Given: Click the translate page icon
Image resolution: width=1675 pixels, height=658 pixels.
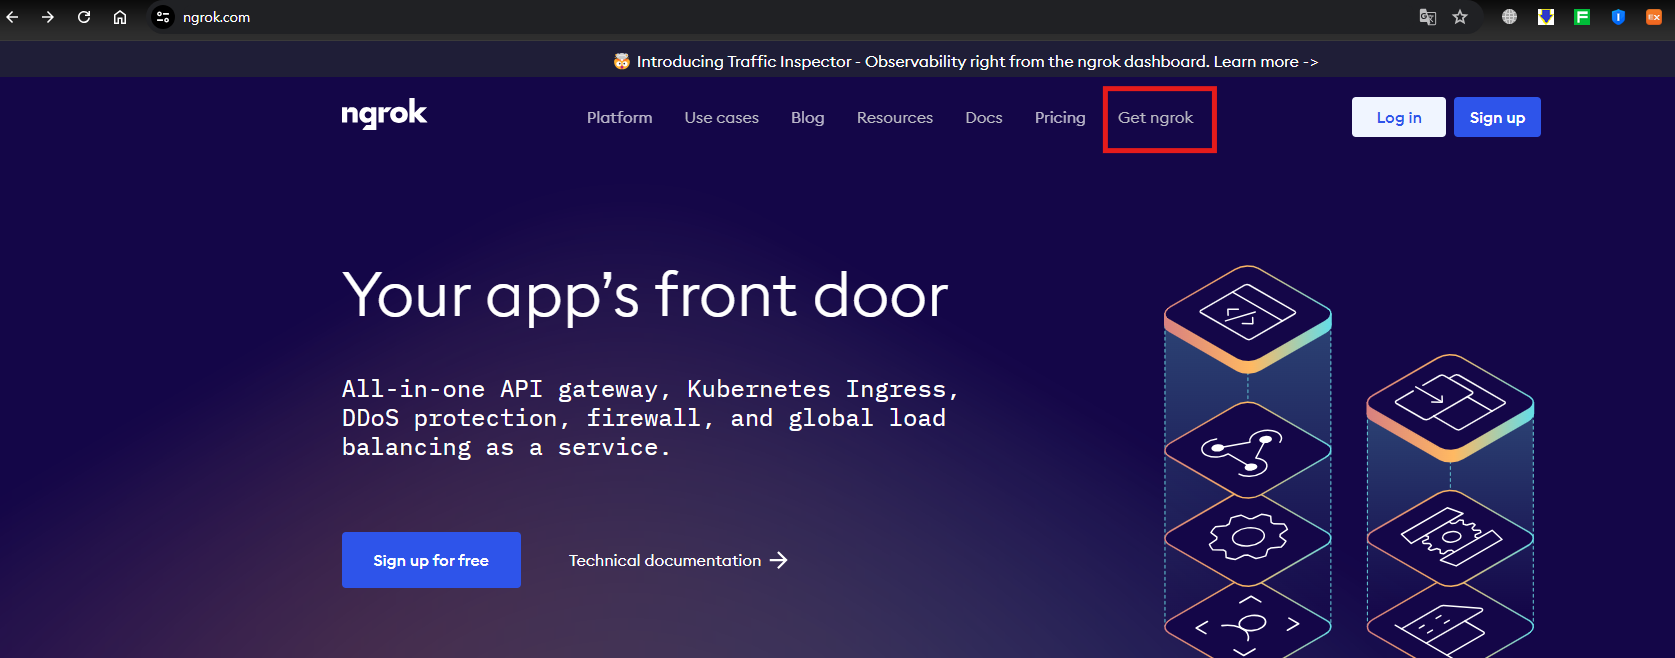Looking at the screenshot, I should coord(1428,17).
